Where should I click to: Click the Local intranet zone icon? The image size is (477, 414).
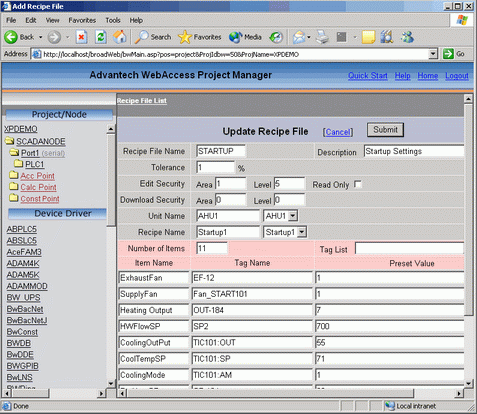click(x=390, y=406)
